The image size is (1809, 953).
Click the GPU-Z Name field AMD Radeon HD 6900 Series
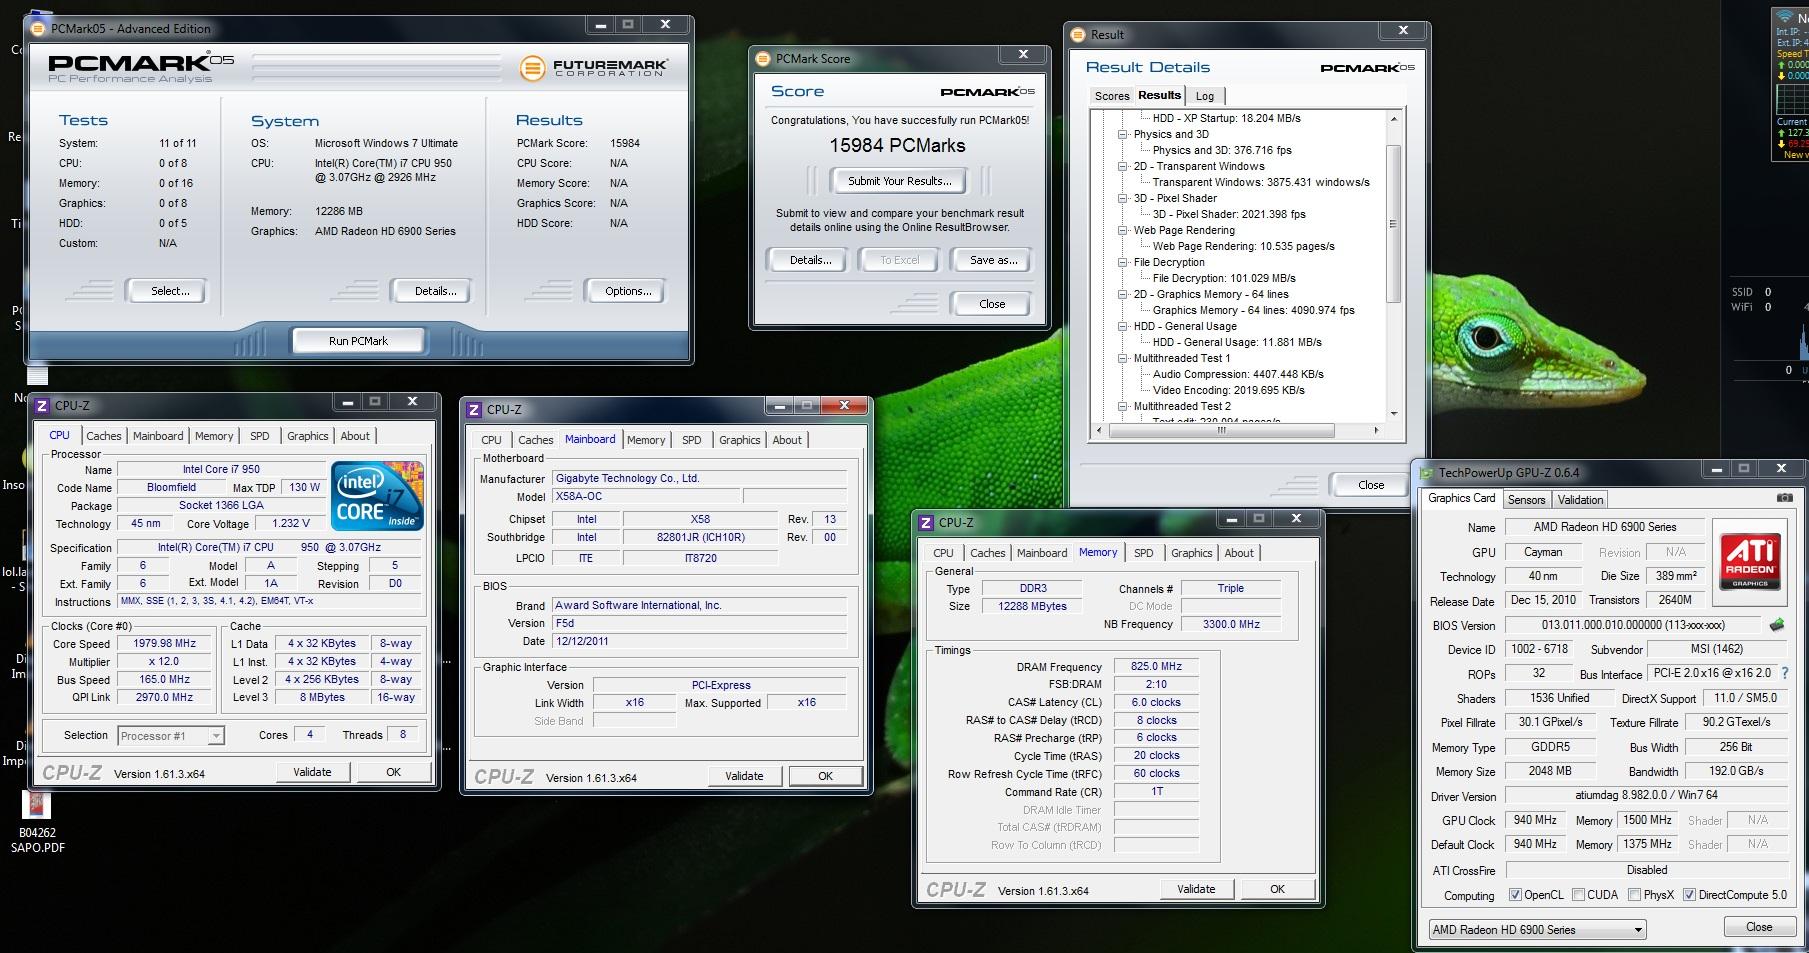(1605, 527)
